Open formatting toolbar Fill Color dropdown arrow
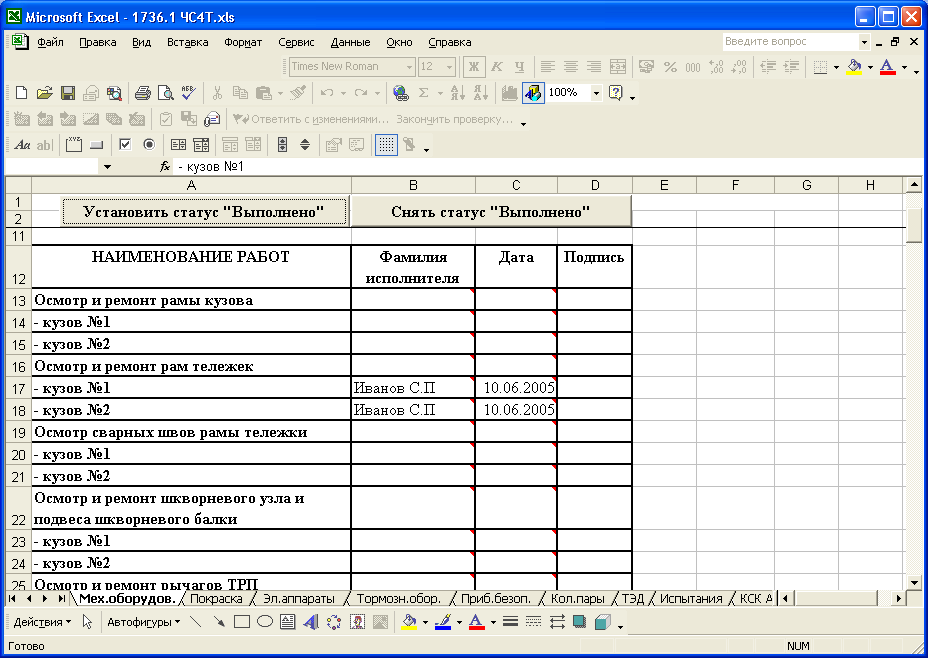Screen dimensions: 928x658 point(870,67)
